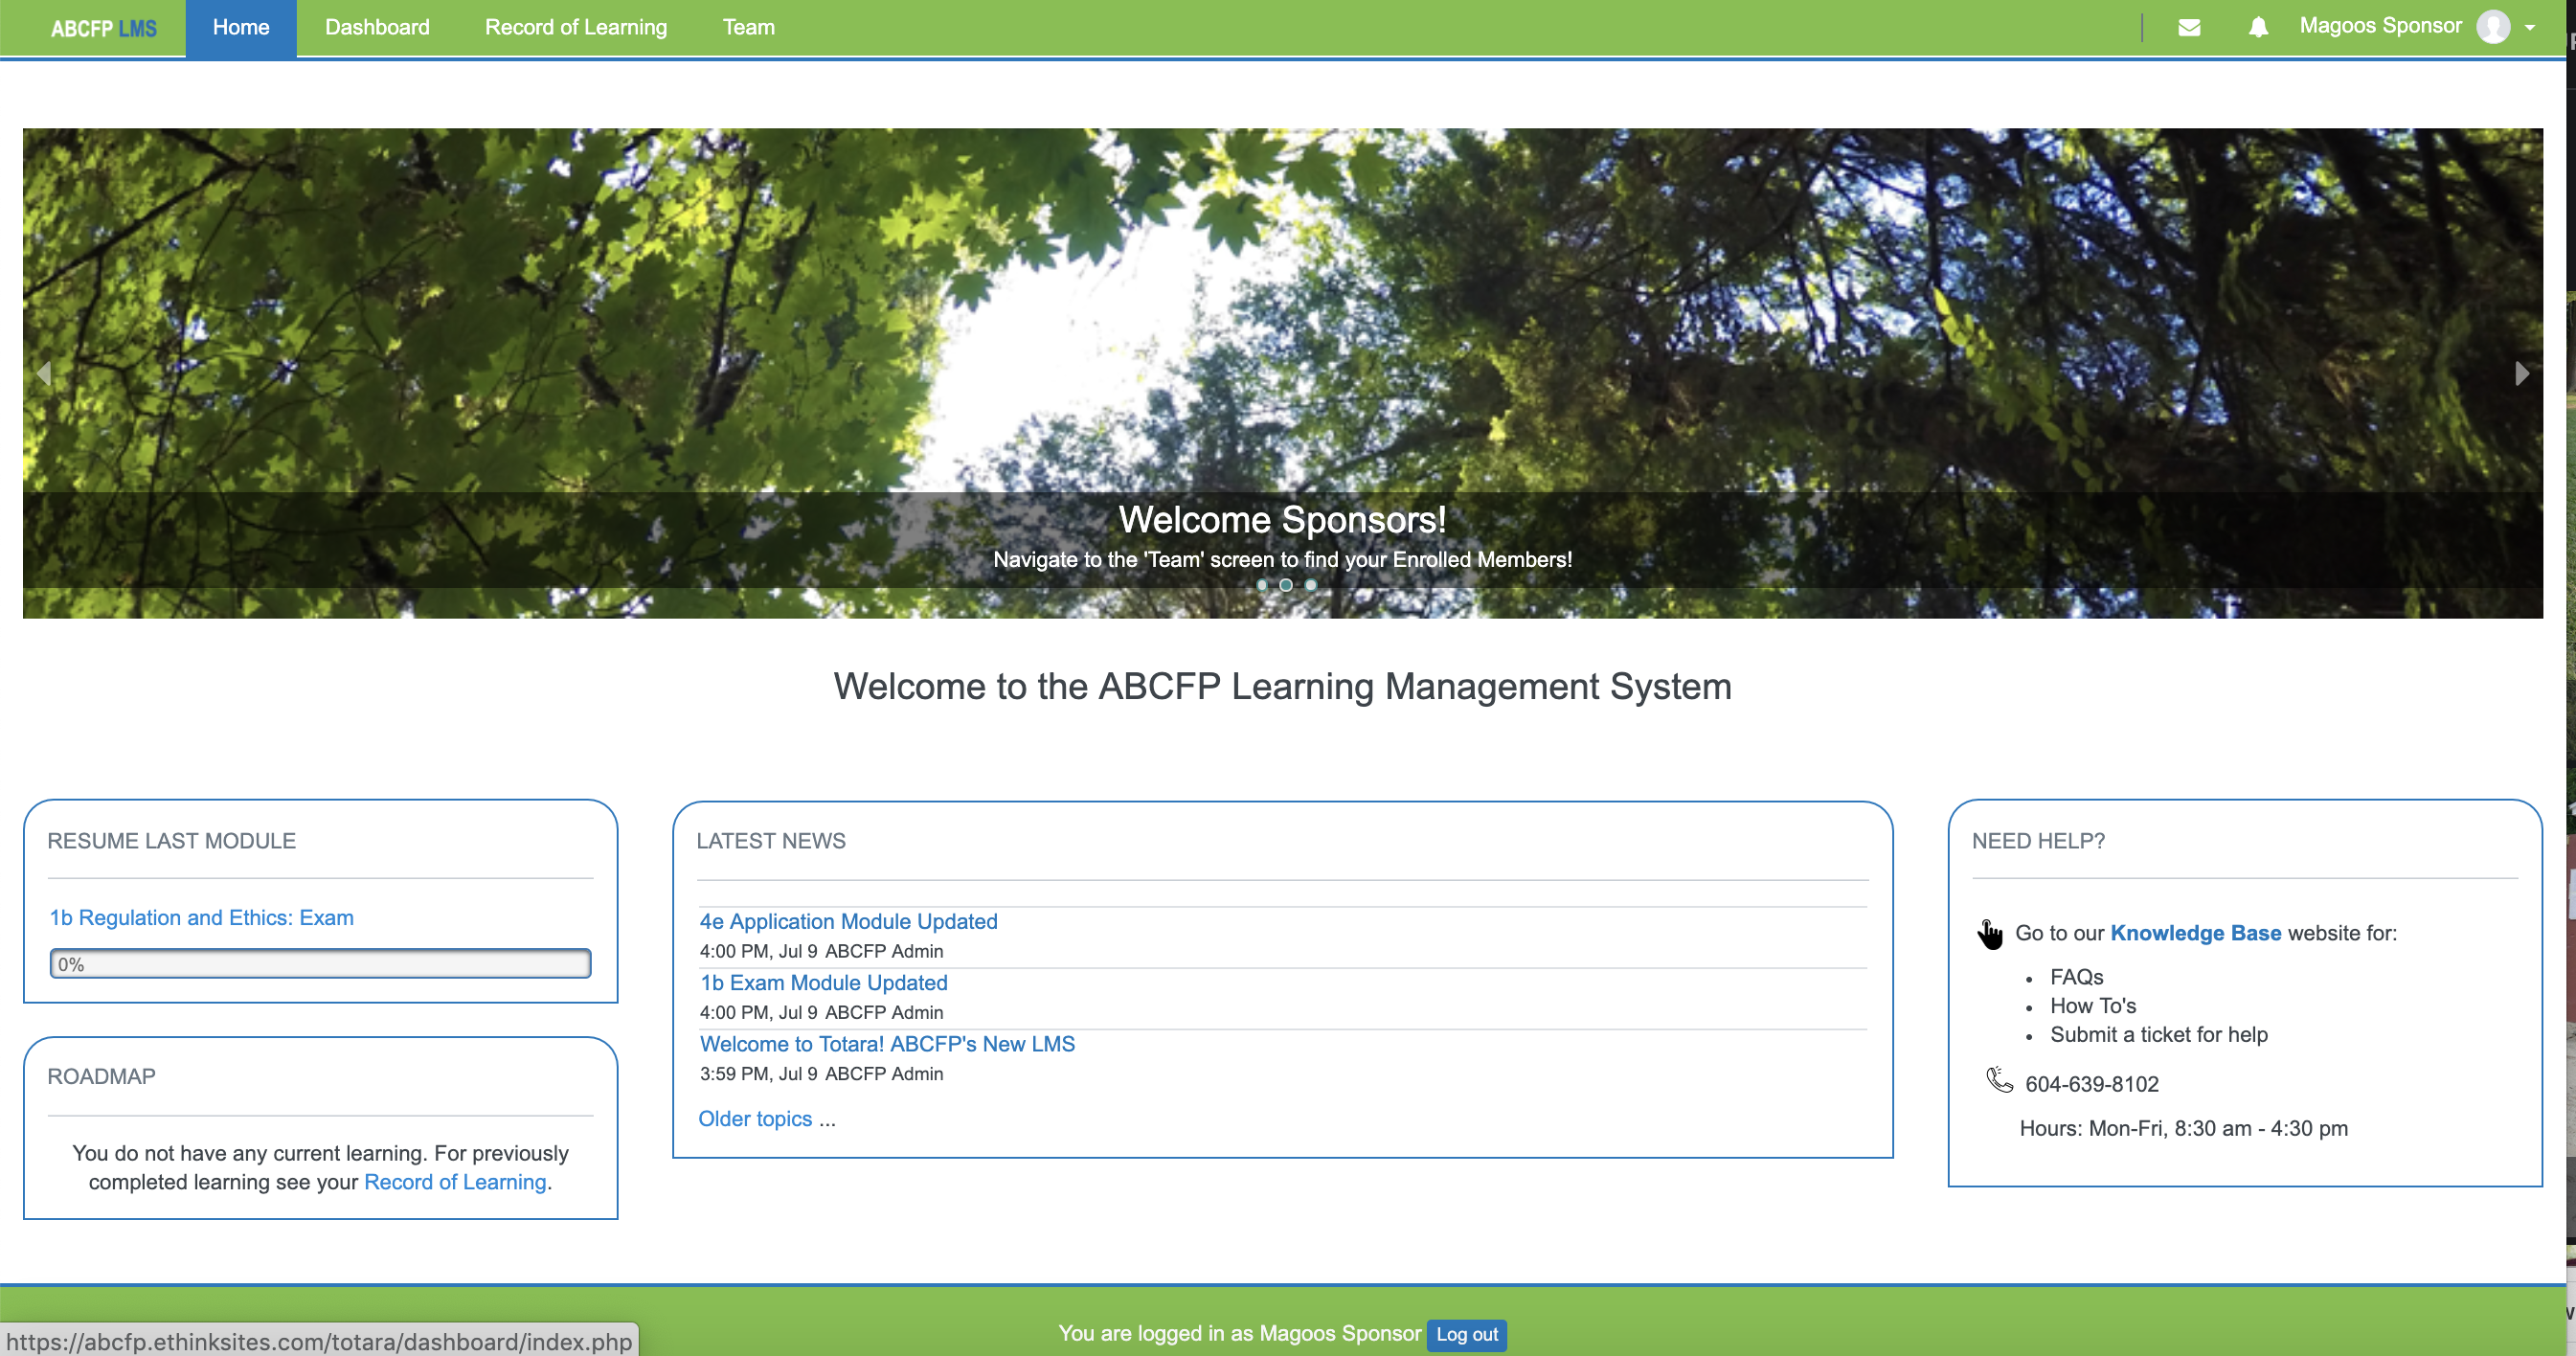
Task: Open the messages envelope icon
Action: point(2189,28)
